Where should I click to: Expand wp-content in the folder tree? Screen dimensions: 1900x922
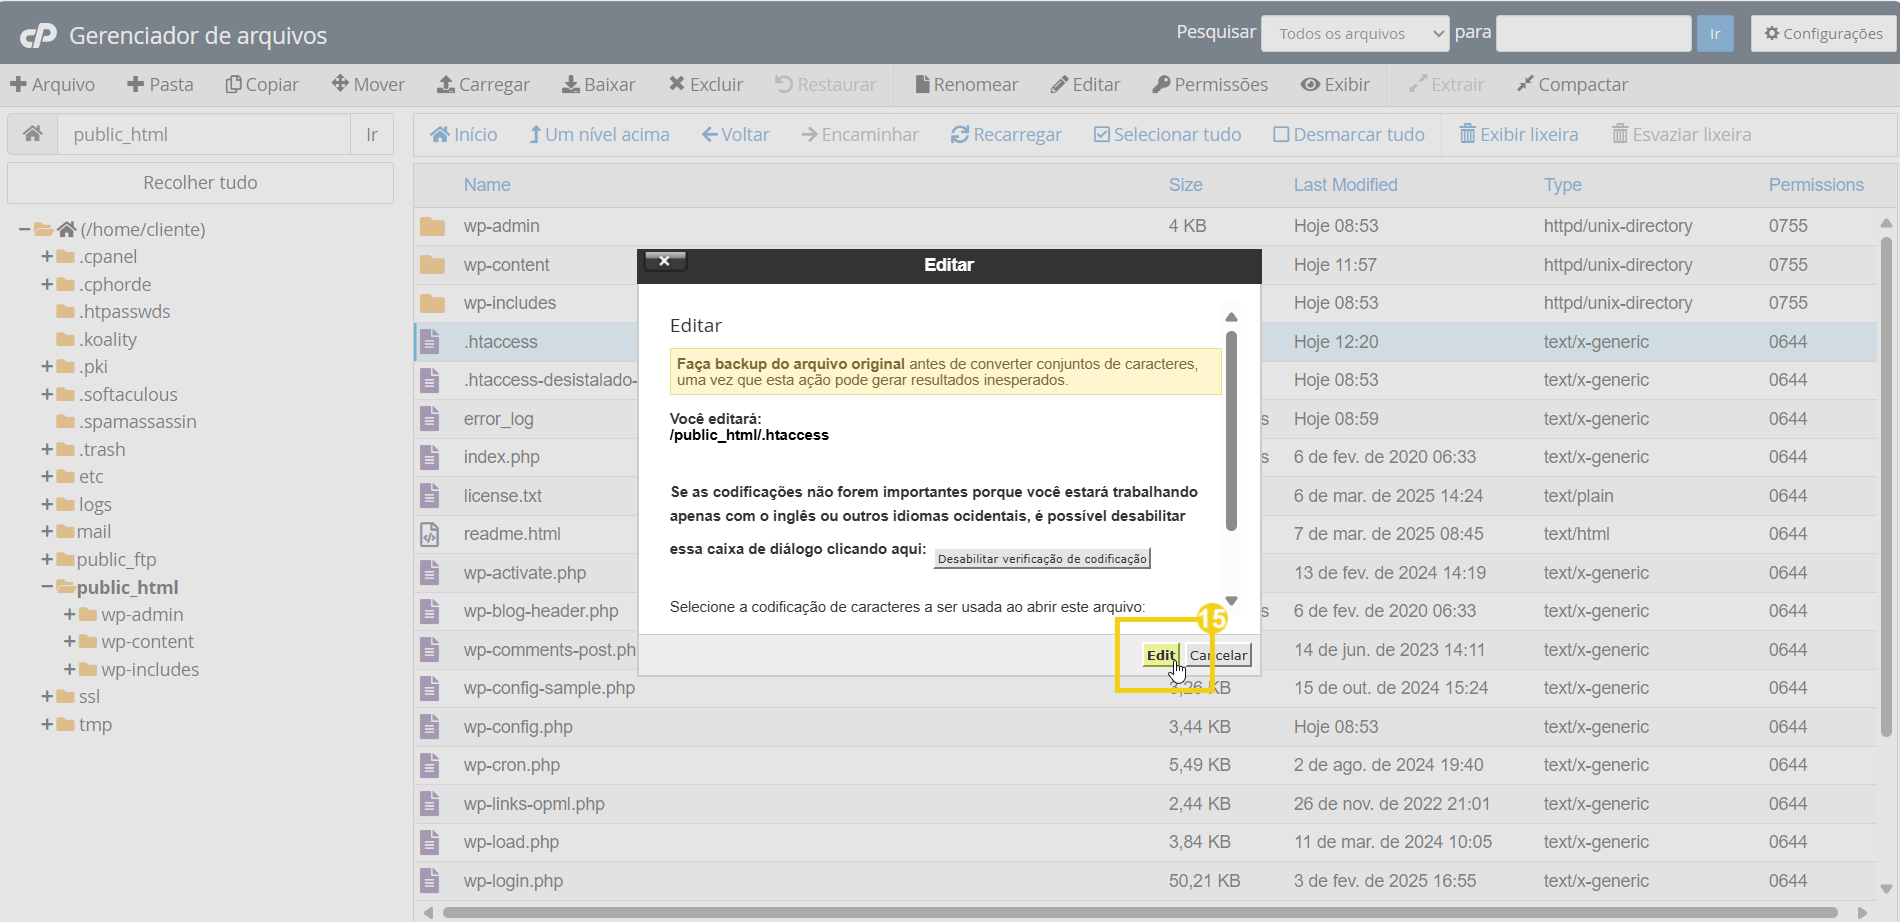(69, 642)
